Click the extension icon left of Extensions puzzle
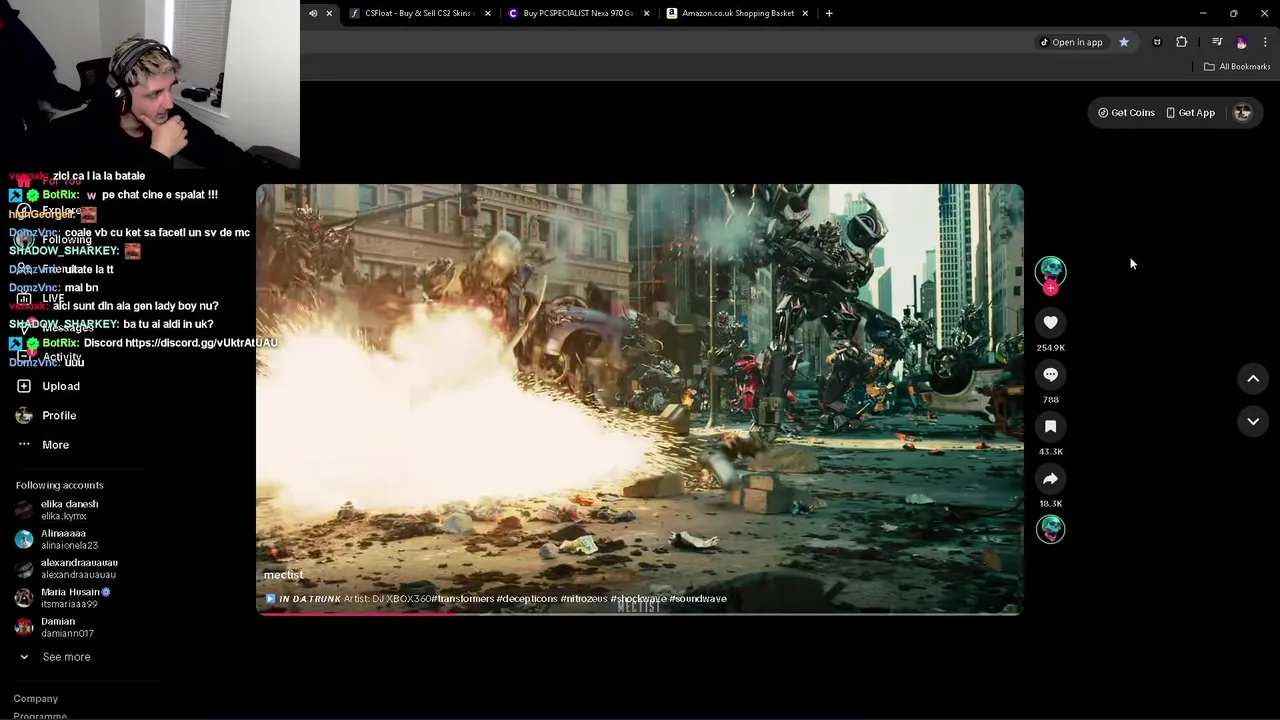This screenshot has width=1280, height=720. [1157, 42]
